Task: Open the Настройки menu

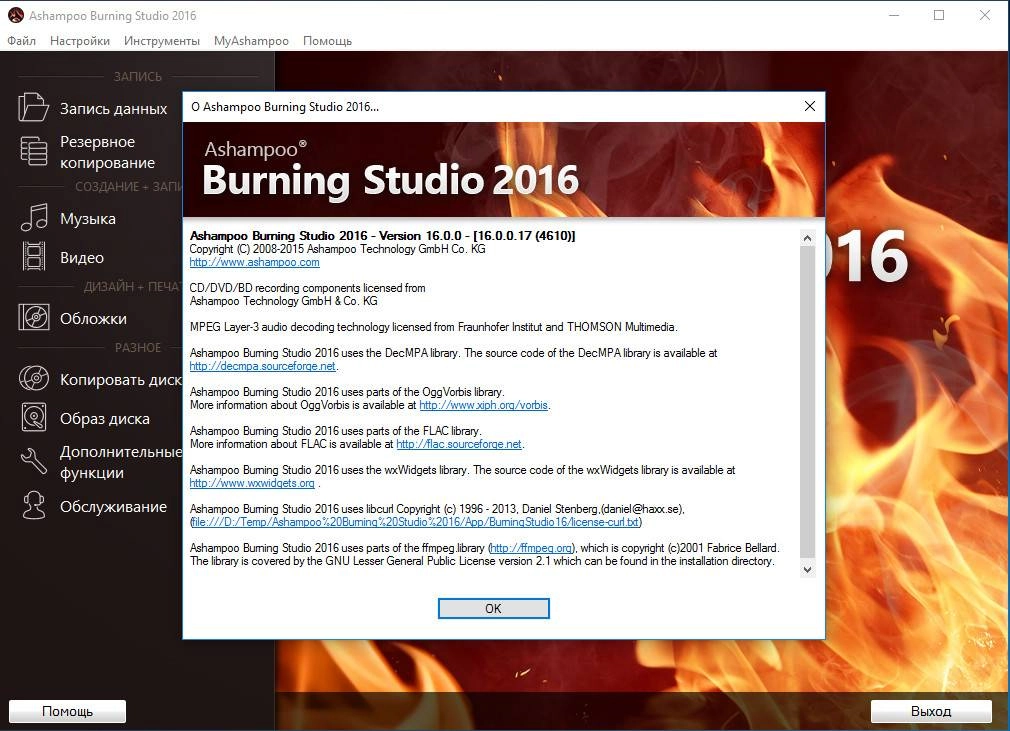Action: click(80, 41)
